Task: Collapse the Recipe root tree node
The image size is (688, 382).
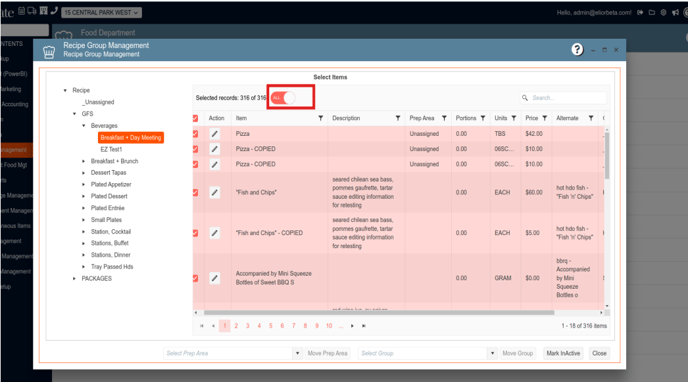Action: tap(65, 90)
